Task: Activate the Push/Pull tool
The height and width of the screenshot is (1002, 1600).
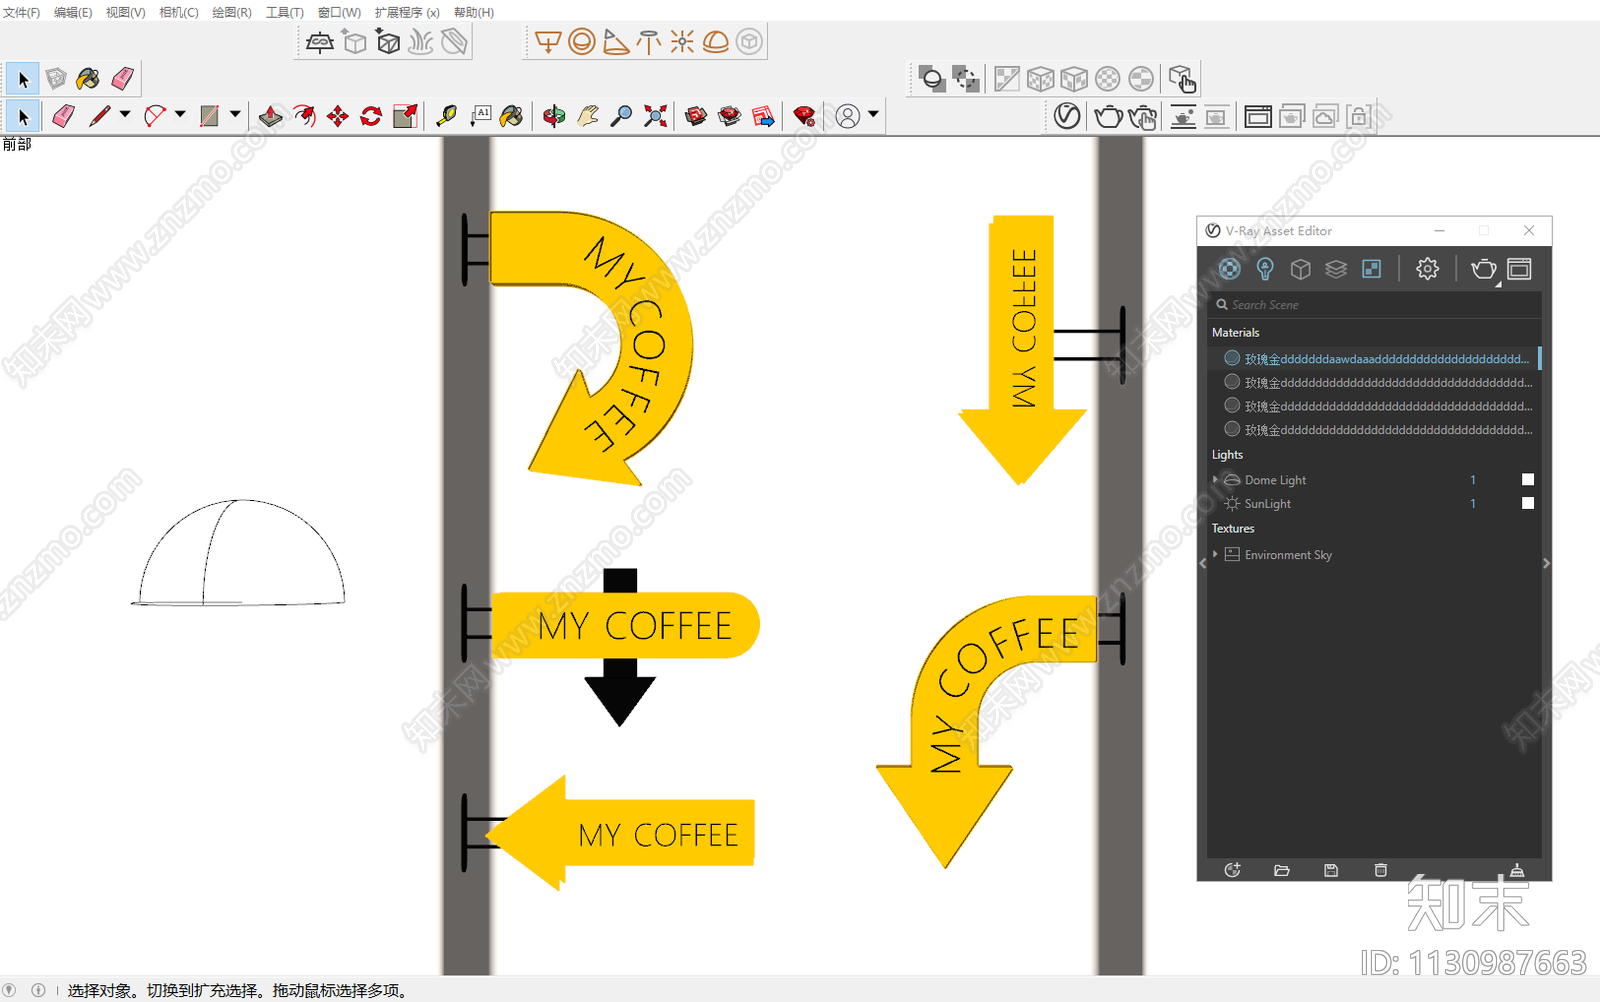Action: [x=270, y=116]
